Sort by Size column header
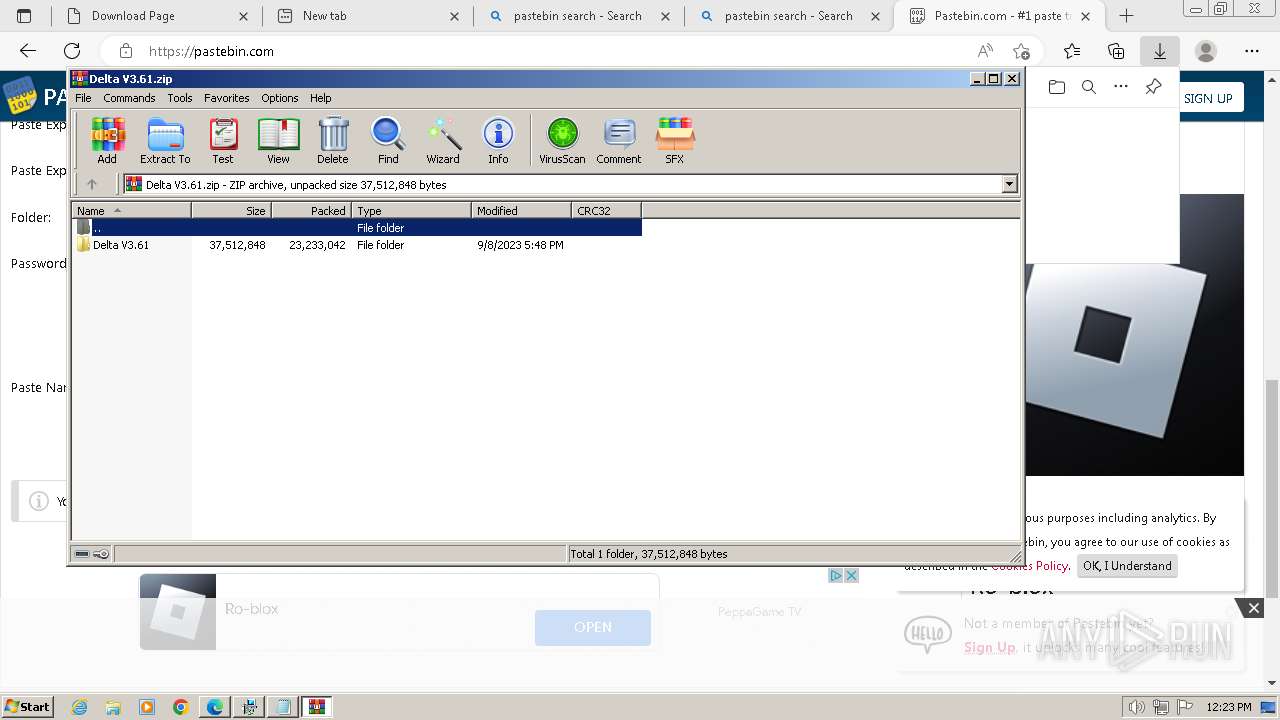This screenshot has height=720, width=1280. point(231,210)
